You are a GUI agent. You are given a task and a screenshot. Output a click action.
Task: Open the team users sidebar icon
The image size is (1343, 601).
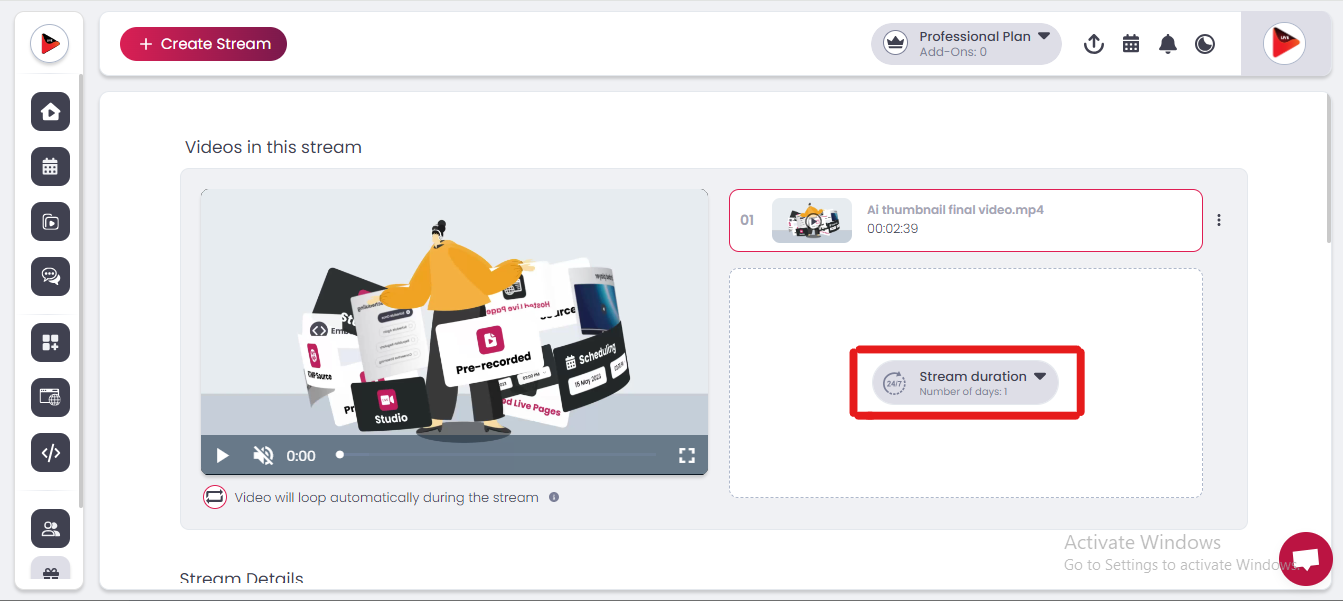pos(50,529)
